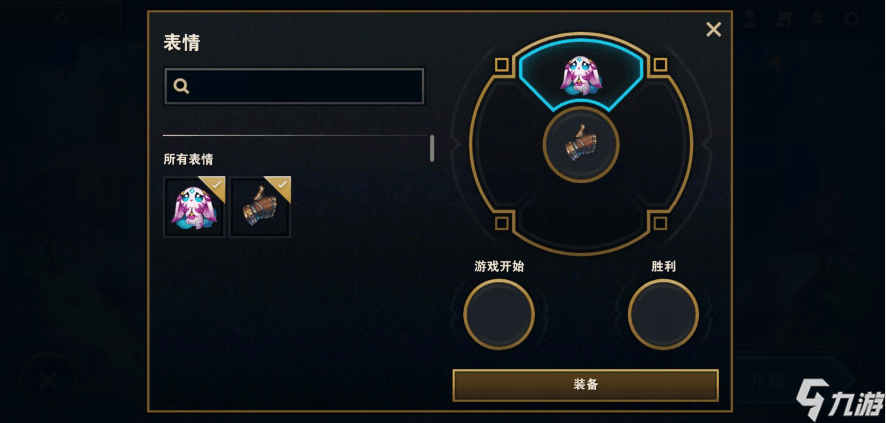Select the bunny emote thumbnail in list
Screen dimensions: 886x423
point(194,207)
